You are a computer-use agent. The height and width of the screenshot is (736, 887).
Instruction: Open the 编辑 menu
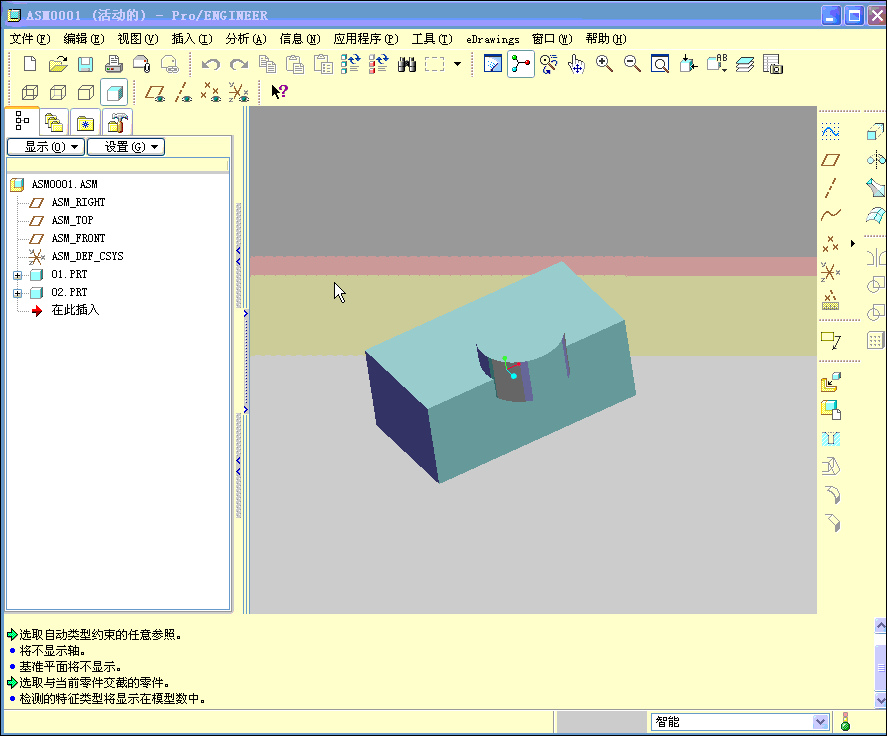84,38
